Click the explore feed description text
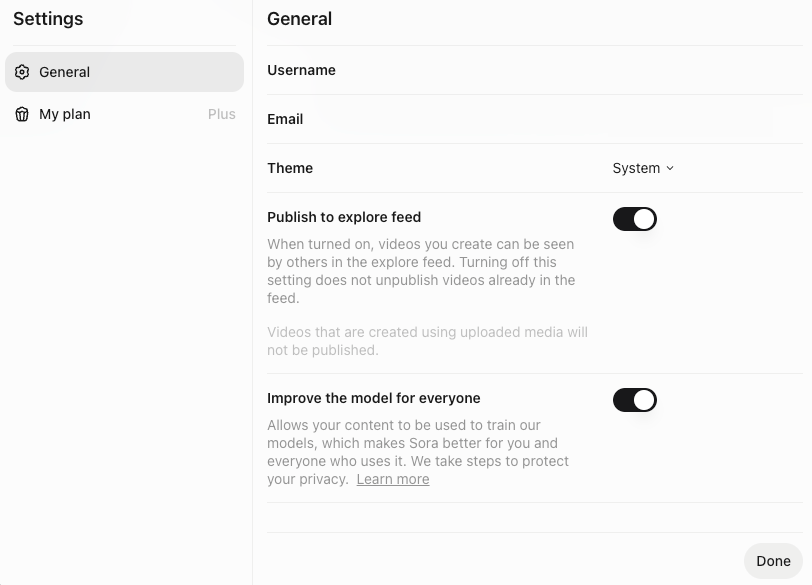 pyautogui.click(x=421, y=271)
